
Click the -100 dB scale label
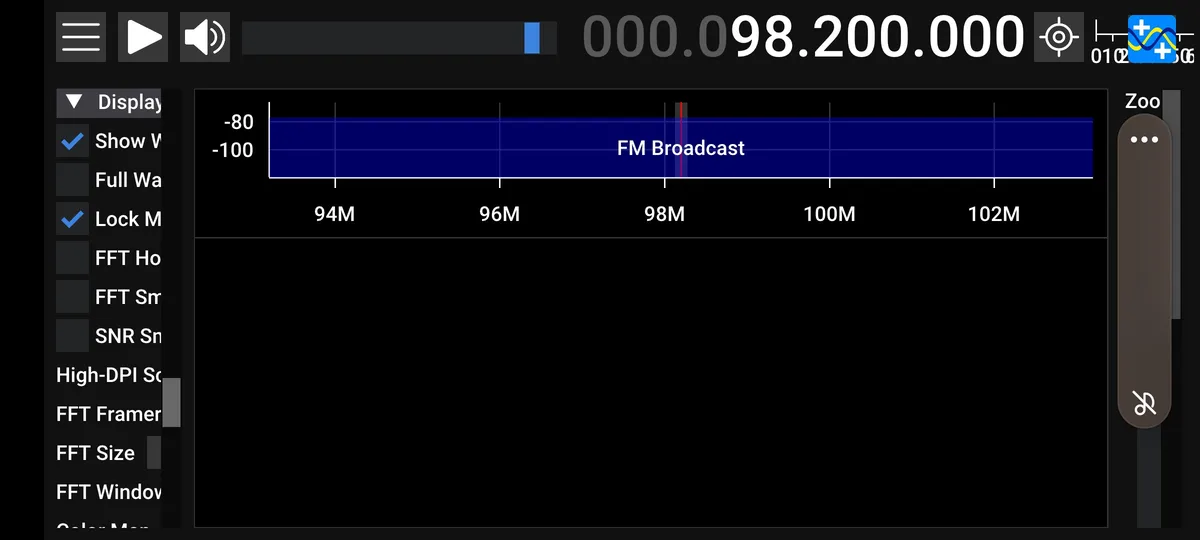(235, 150)
